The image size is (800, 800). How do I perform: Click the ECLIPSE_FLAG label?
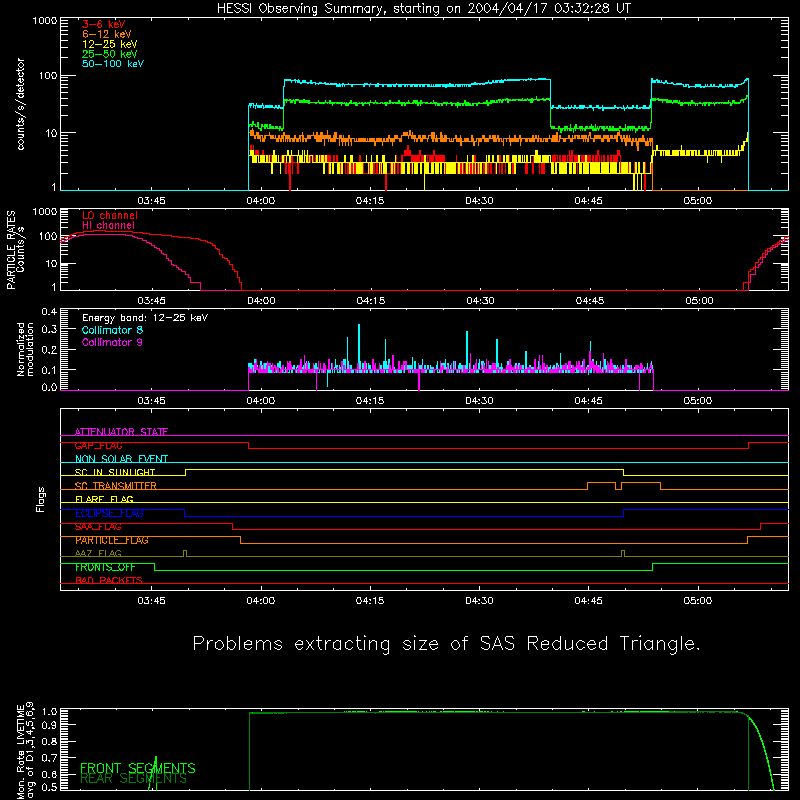pos(109,513)
